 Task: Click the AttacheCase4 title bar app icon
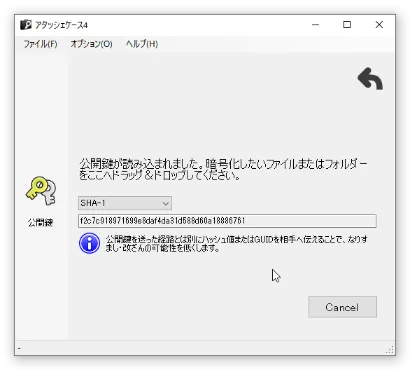click(x=26, y=25)
